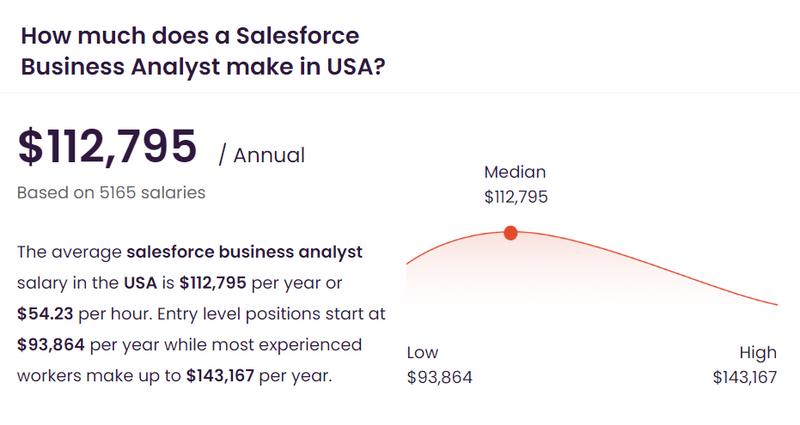Click the red median dot on curve
800x425 pixels.
coord(510,233)
